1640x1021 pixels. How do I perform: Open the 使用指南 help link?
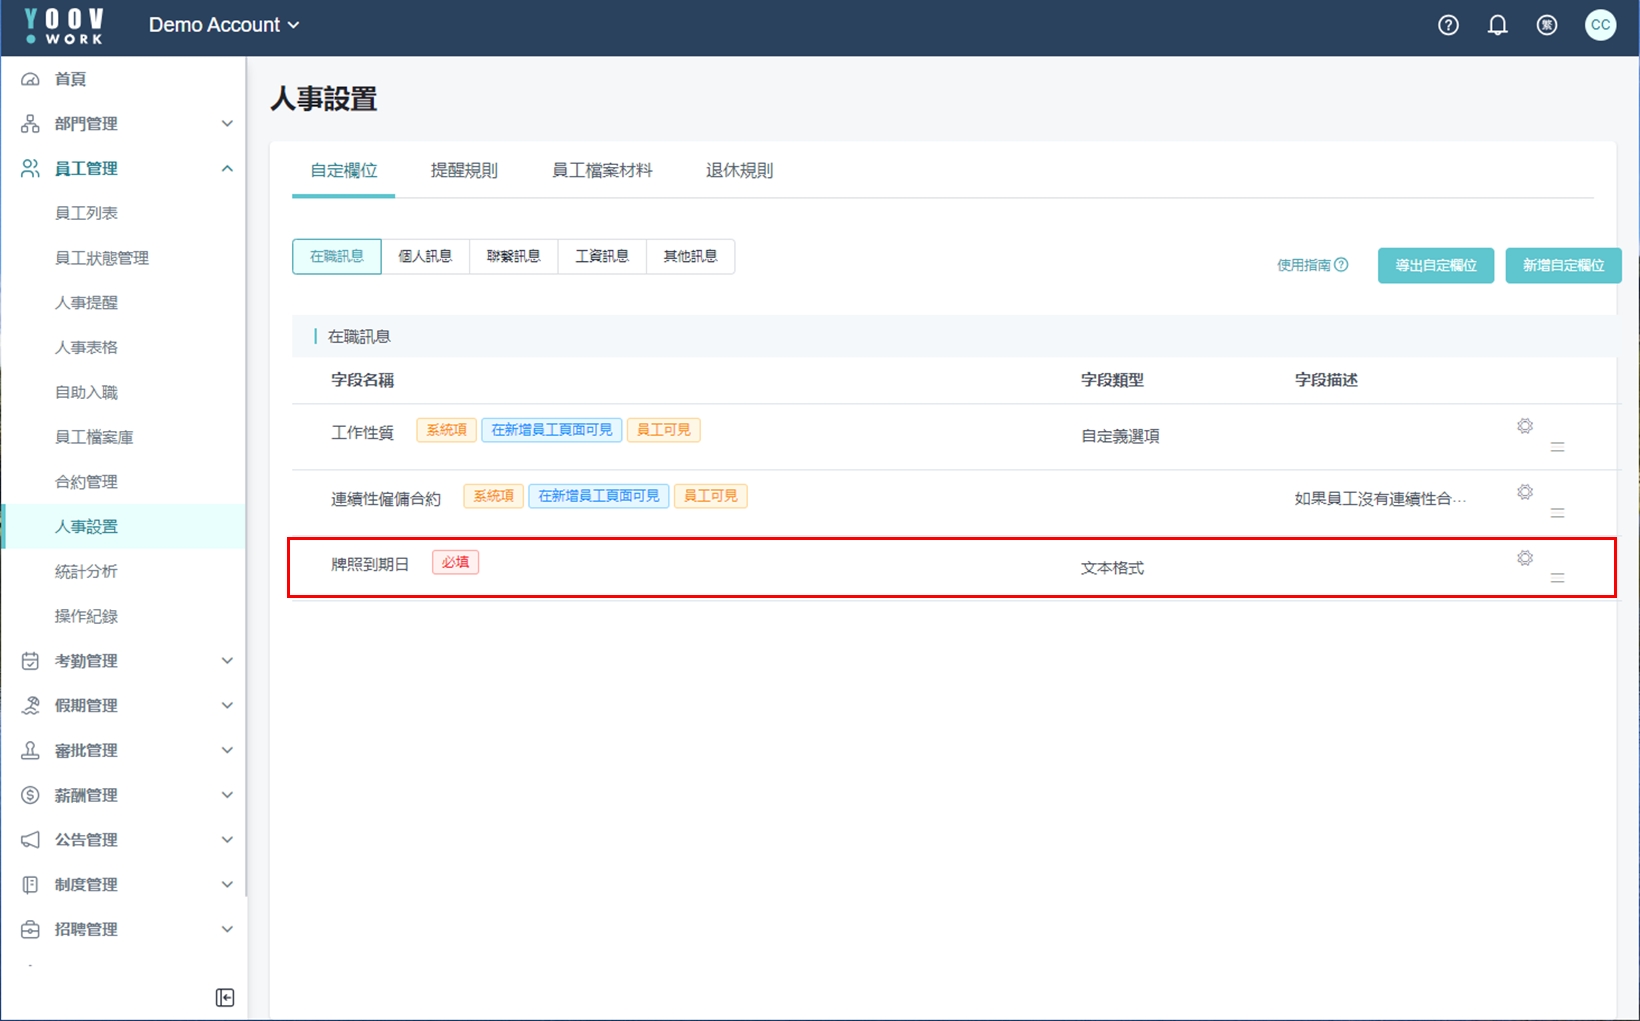click(x=1312, y=265)
